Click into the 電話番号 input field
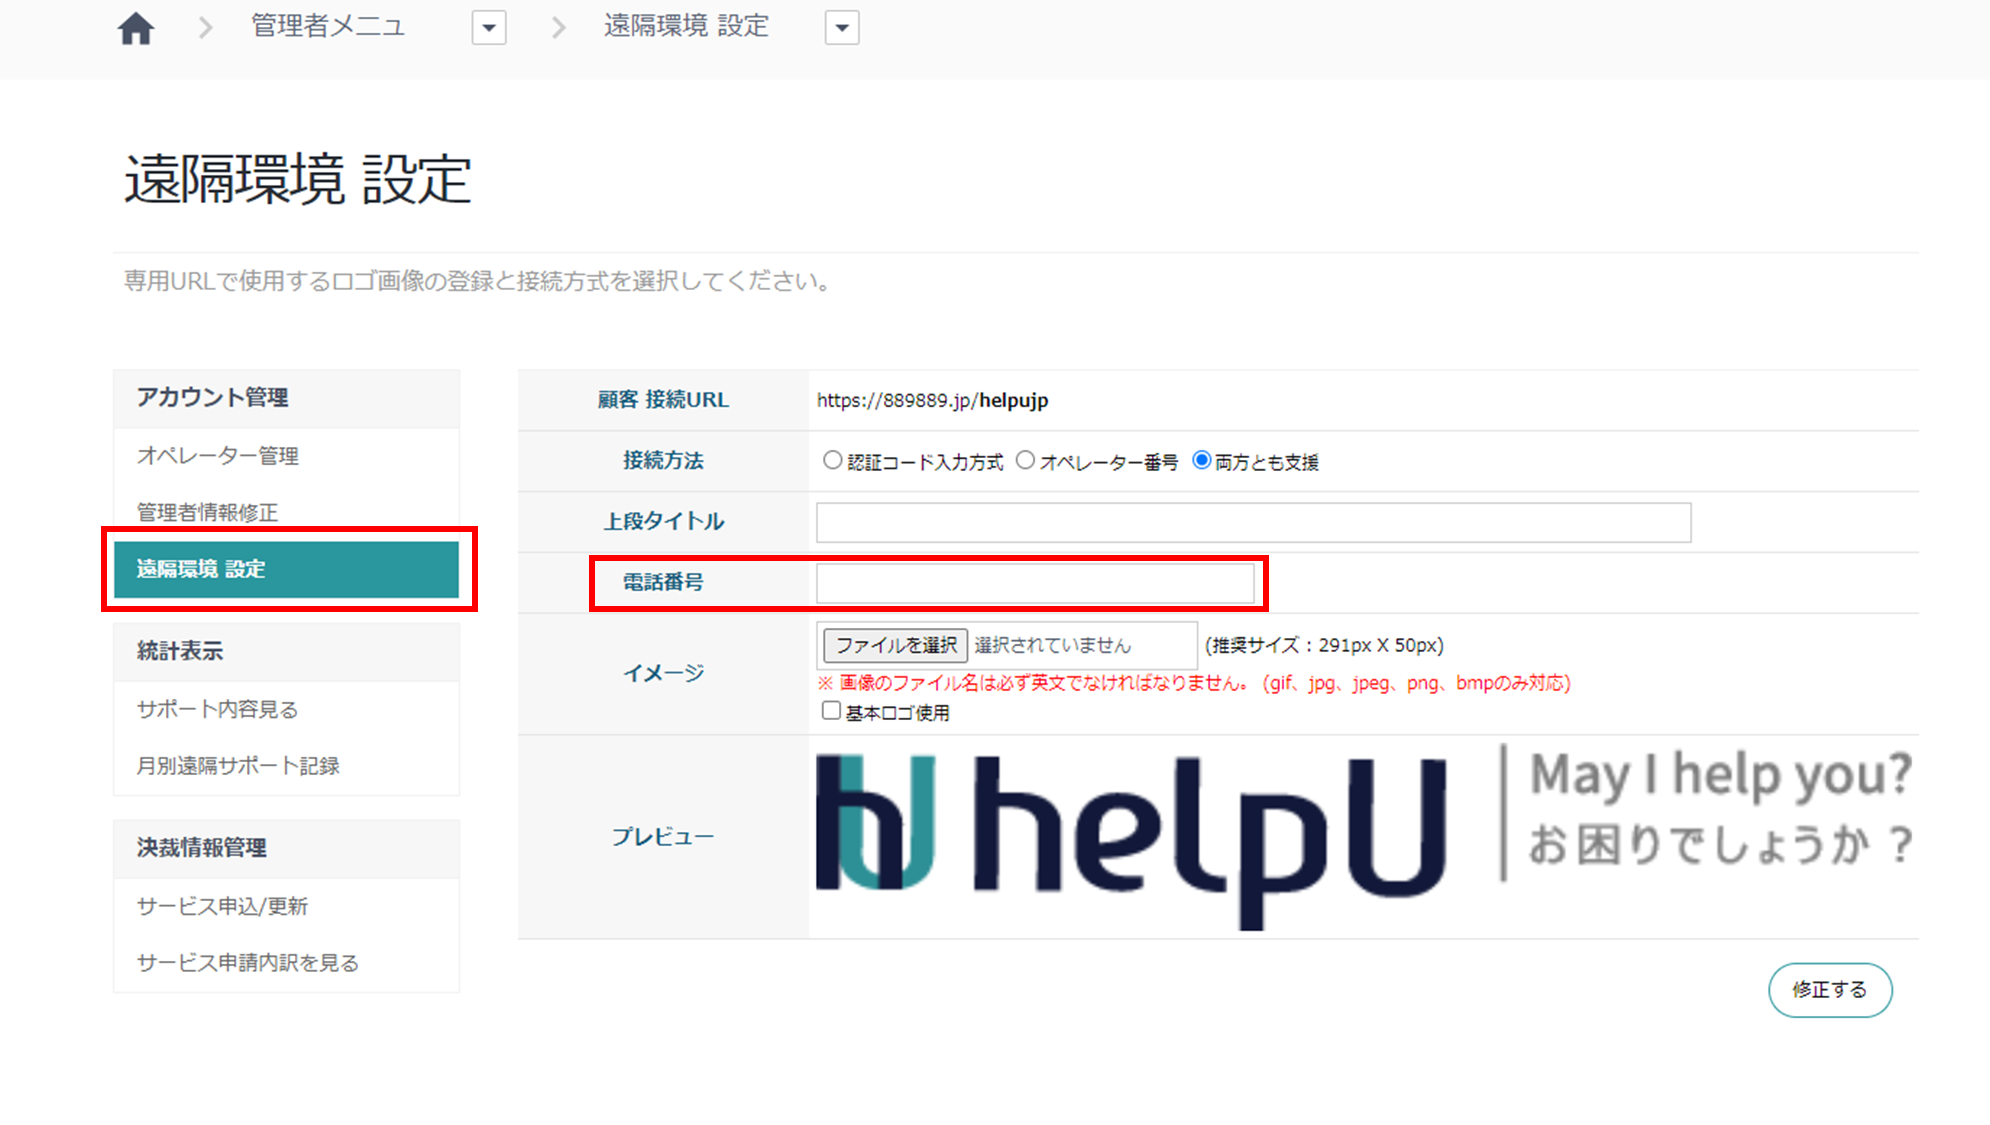The image size is (1990, 1125). click(x=1035, y=583)
